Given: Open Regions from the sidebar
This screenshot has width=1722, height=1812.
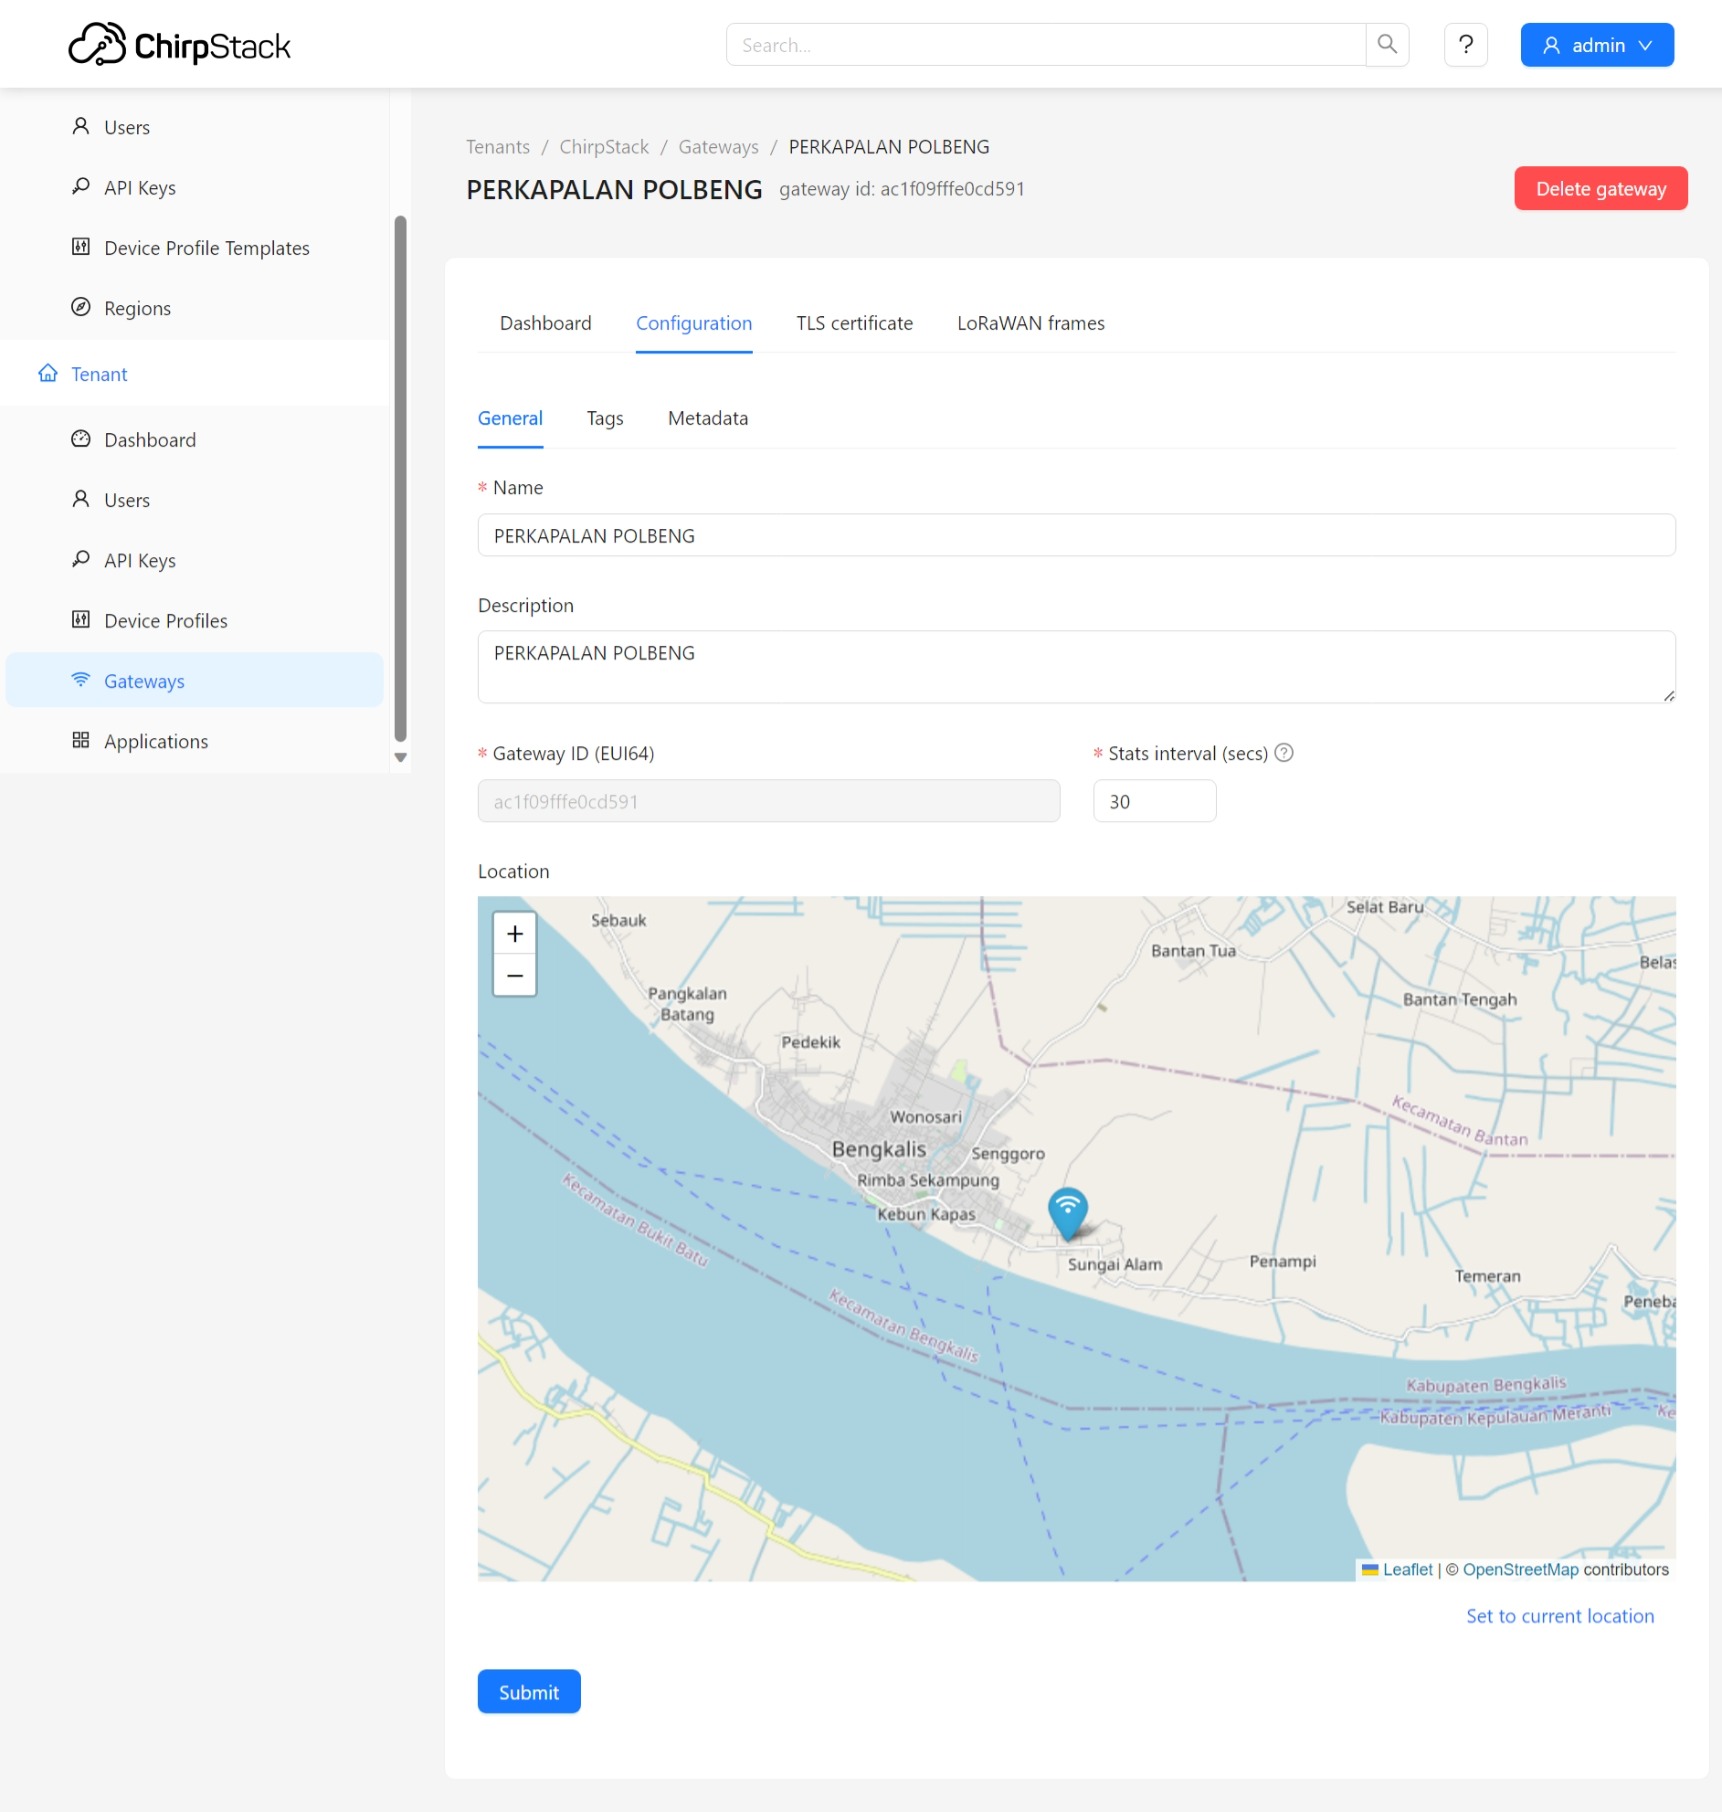Looking at the screenshot, I should (137, 308).
